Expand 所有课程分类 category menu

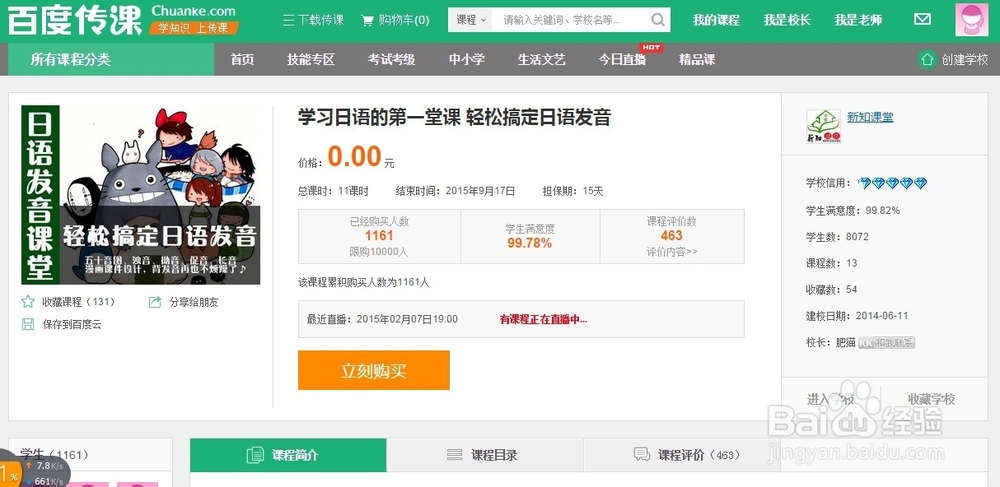tap(111, 59)
